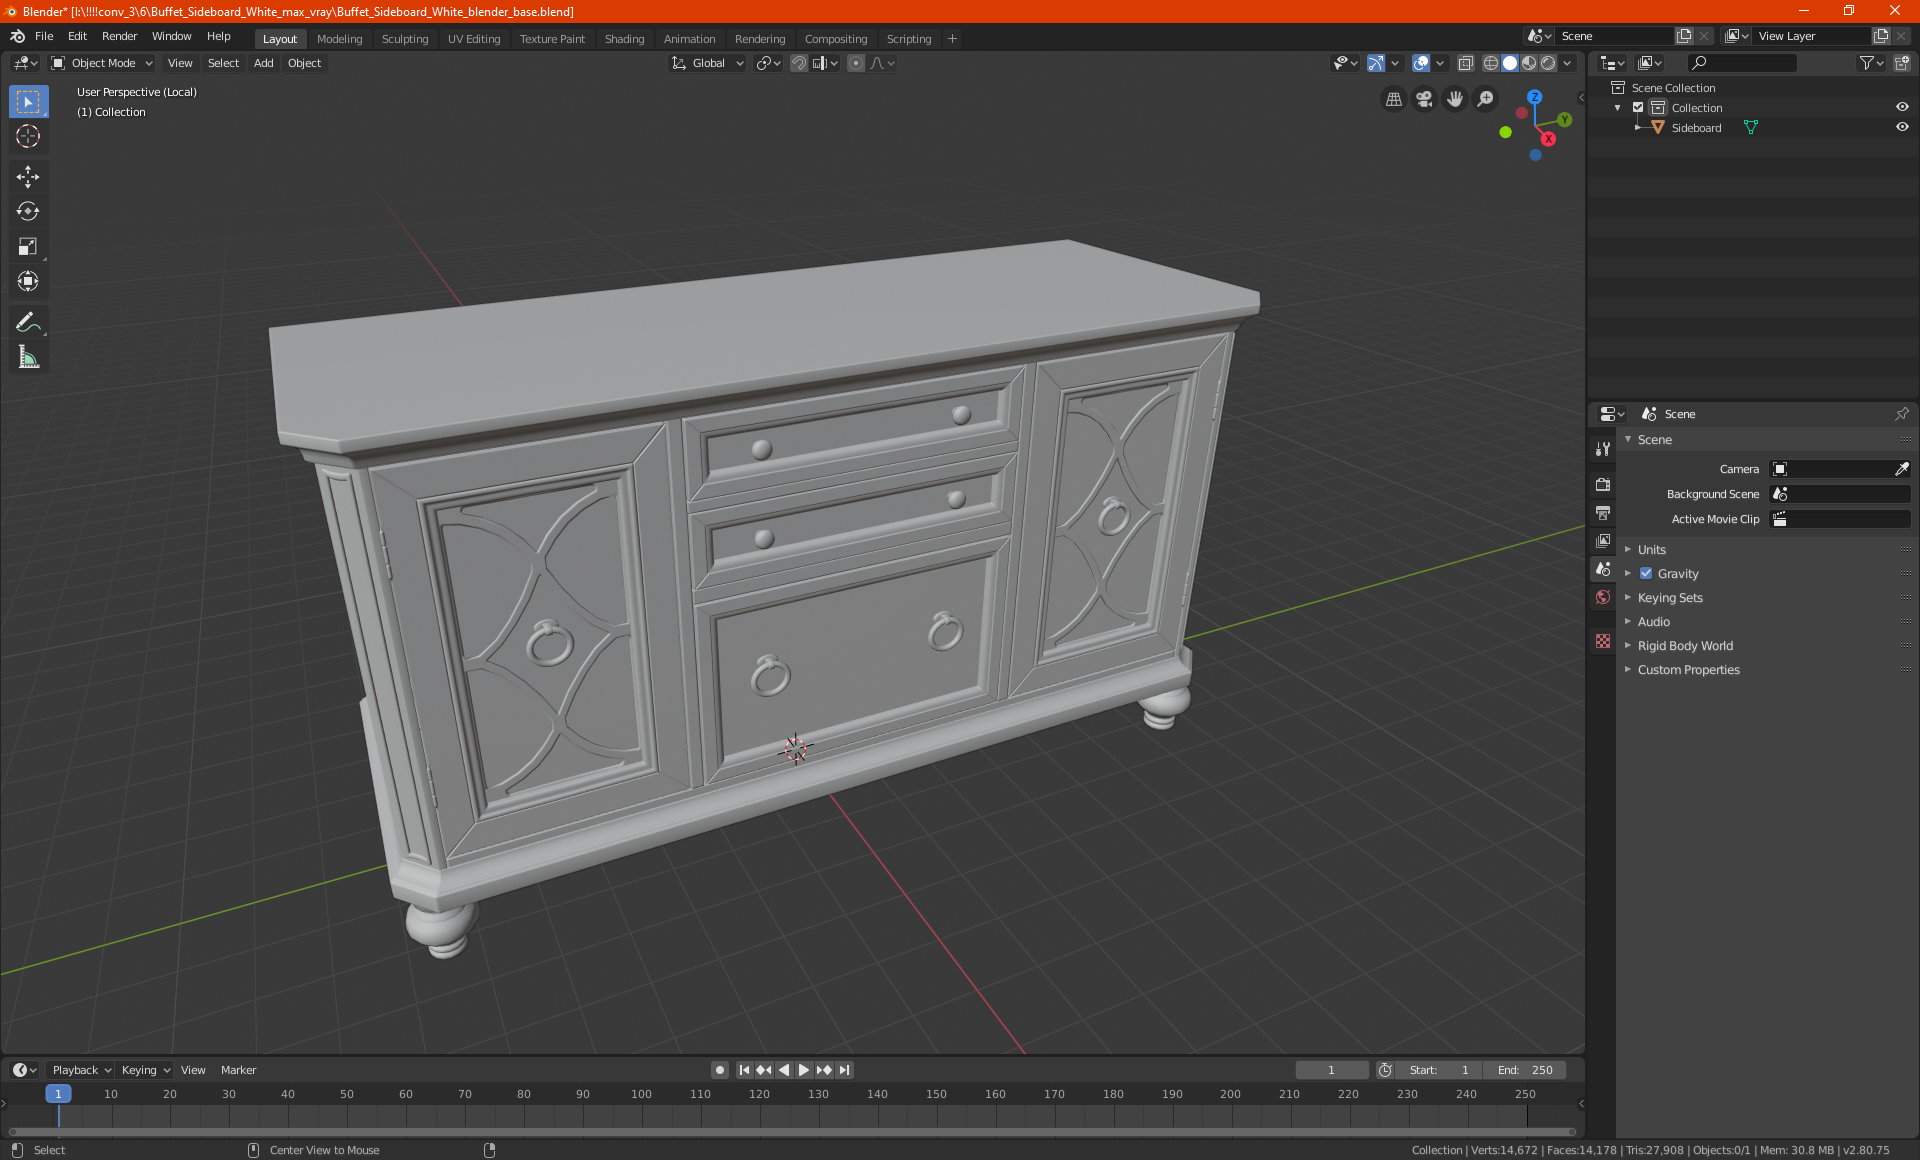Hide the Sideboard object with eye icon
The image size is (1920, 1160).
tap(1902, 128)
